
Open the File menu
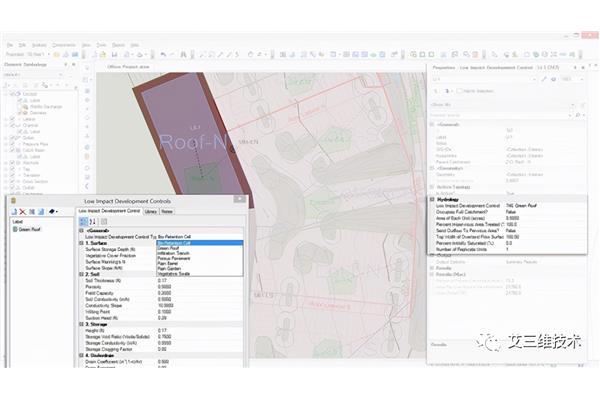[x=10, y=45]
